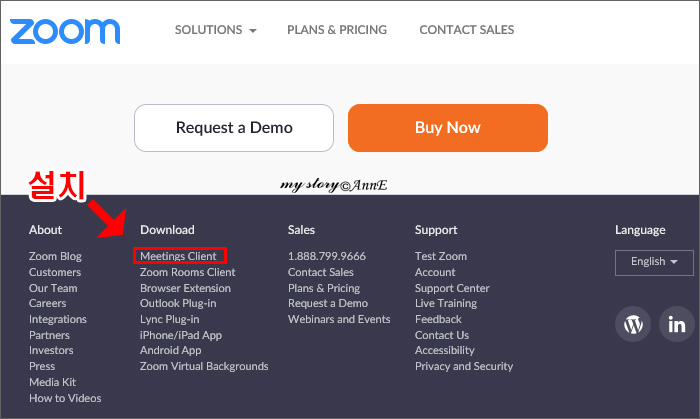Open Zoom Rooms Client link
700x419 pixels.
(x=188, y=272)
